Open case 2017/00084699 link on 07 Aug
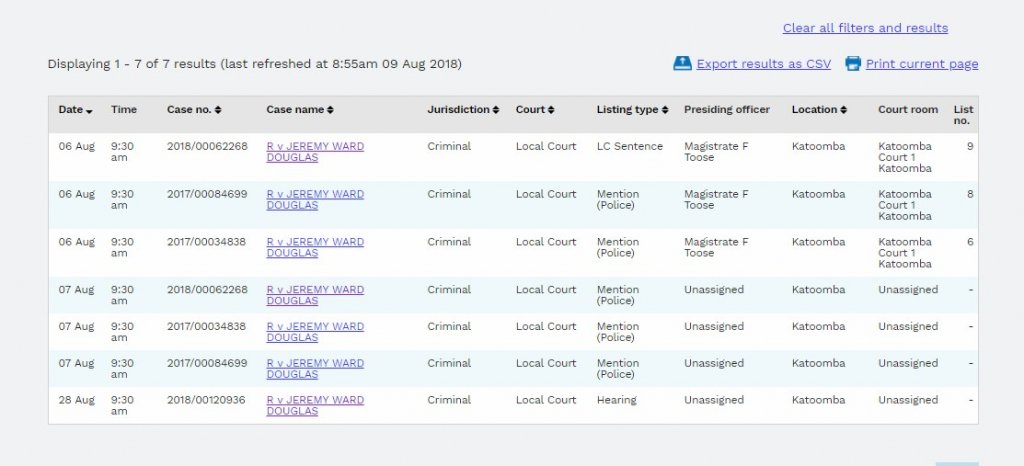1024x466 pixels. click(314, 368)
